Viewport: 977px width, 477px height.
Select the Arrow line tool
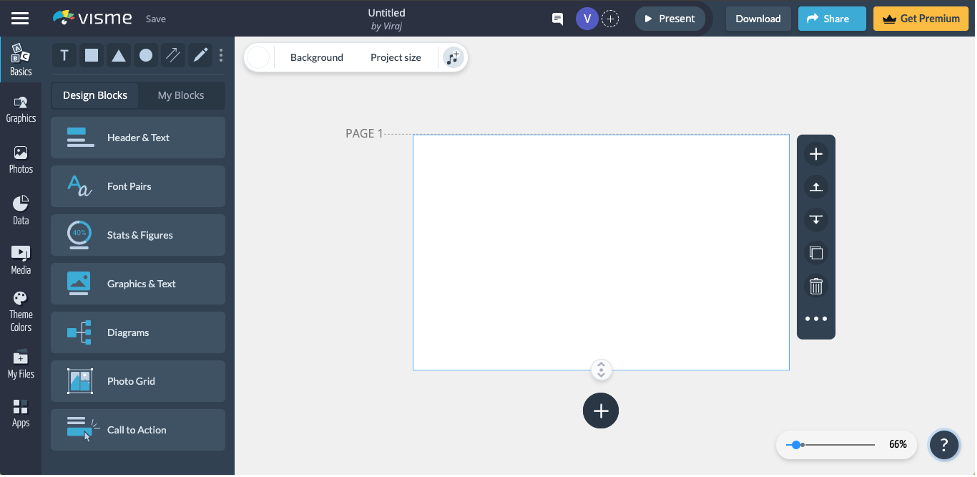173,55
